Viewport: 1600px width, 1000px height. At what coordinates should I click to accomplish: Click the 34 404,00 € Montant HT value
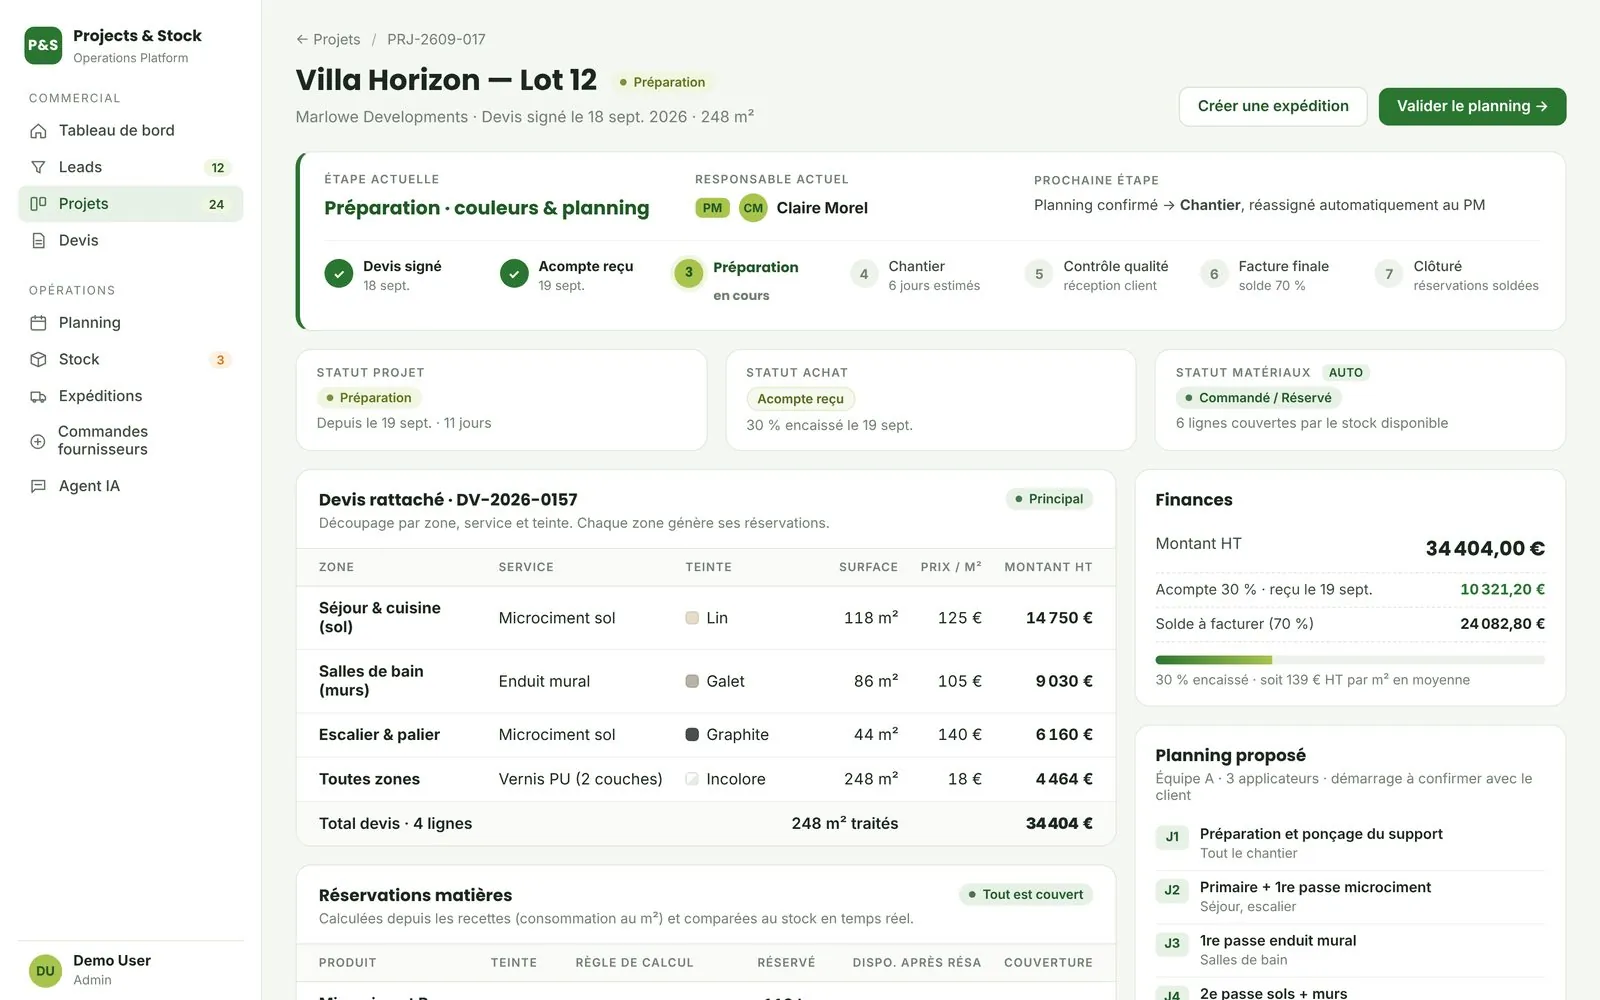[1485, 548]
